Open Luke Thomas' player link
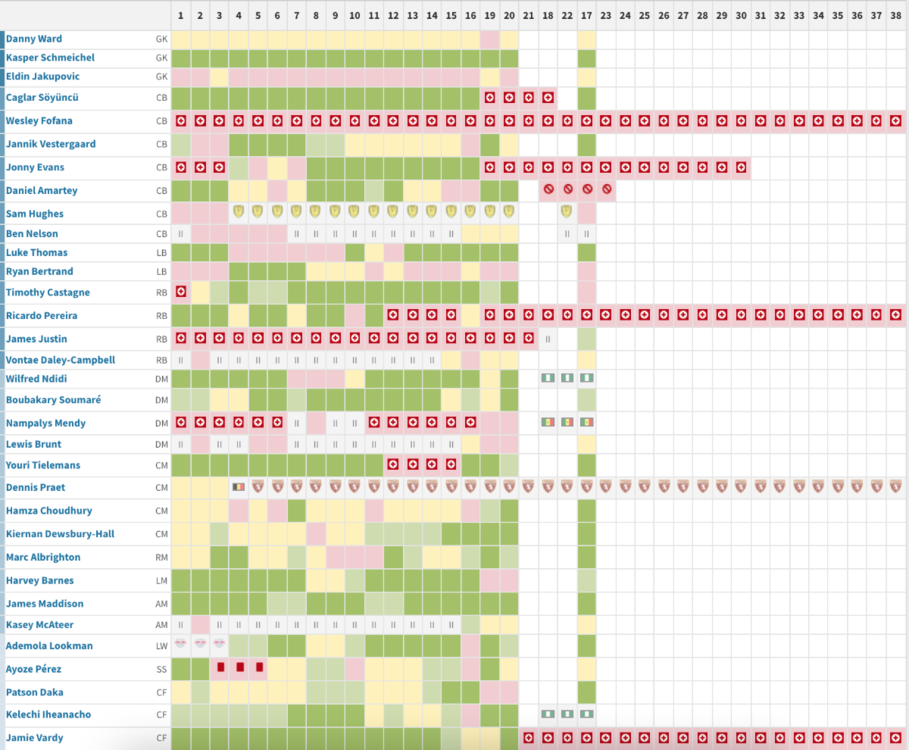 pyautogui.click(x=37, y=252)
